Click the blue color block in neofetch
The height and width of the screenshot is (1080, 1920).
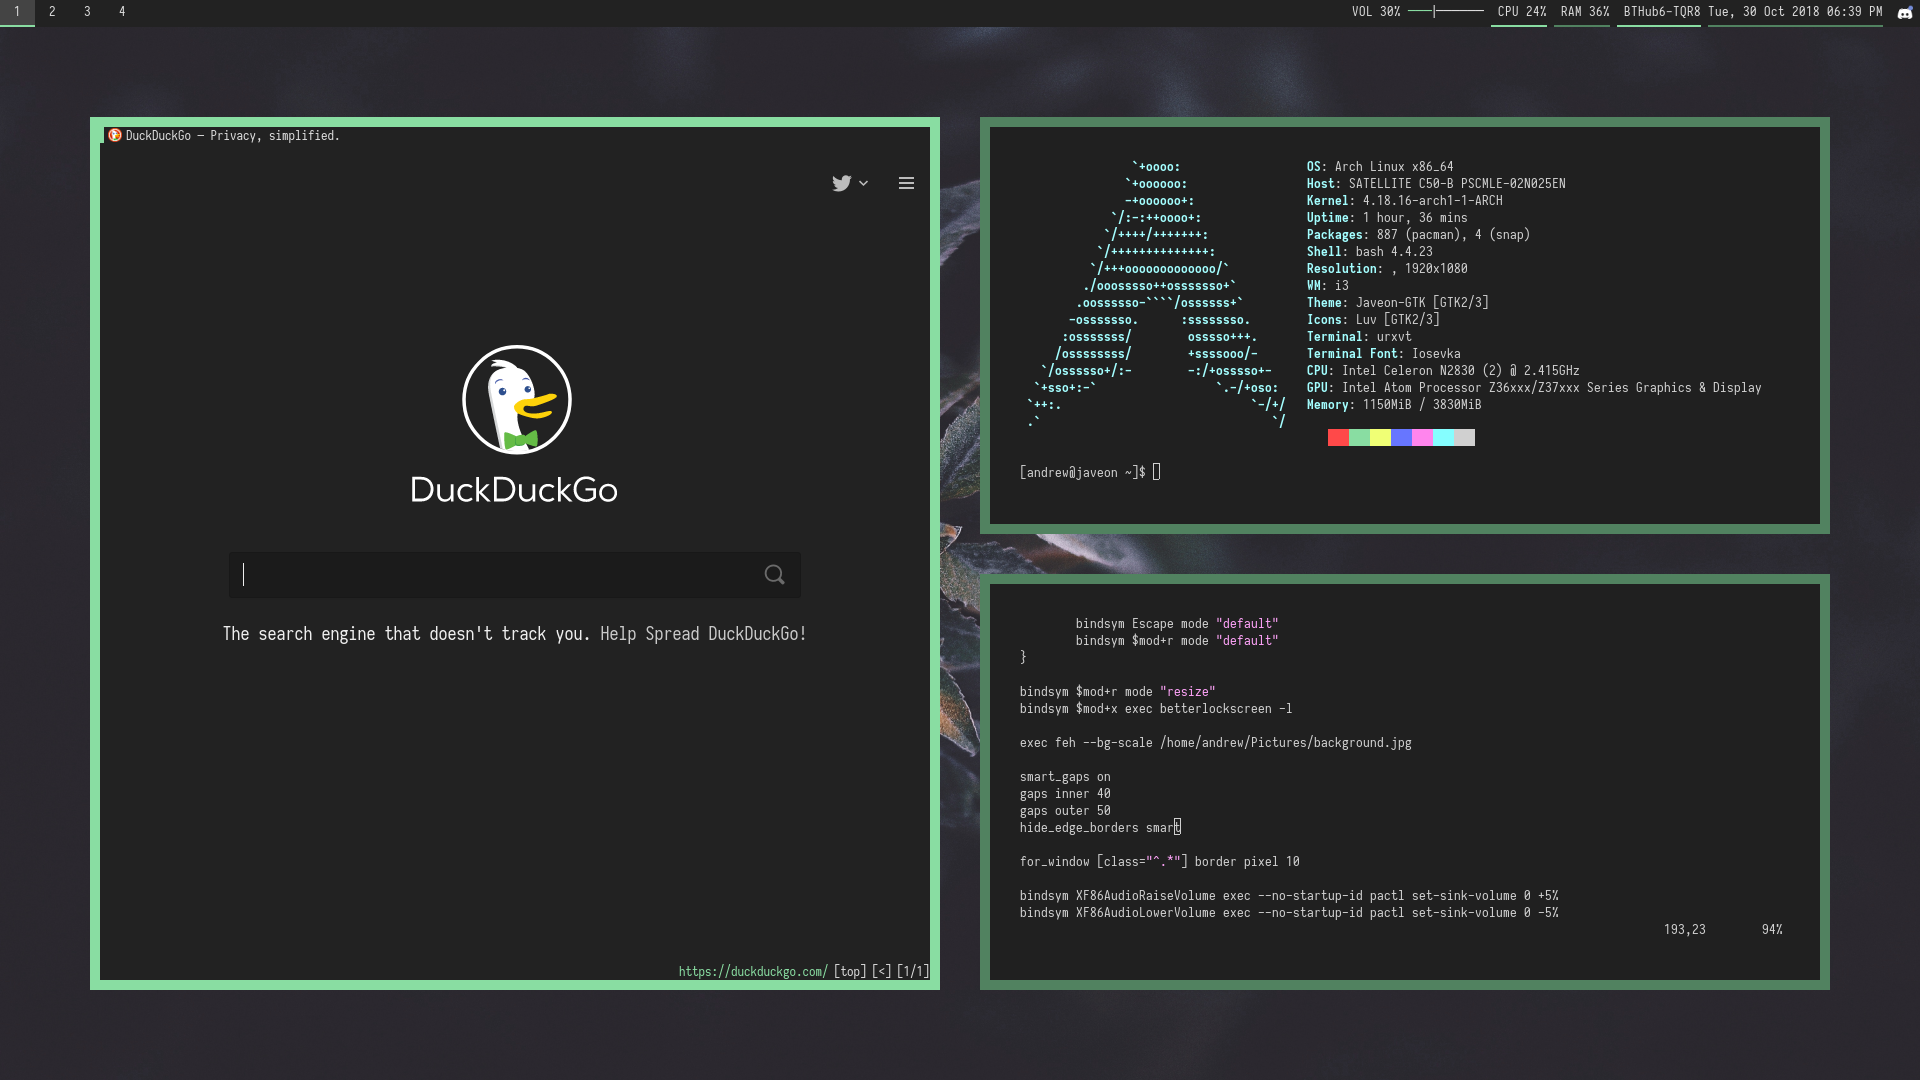coord(1401,438)
